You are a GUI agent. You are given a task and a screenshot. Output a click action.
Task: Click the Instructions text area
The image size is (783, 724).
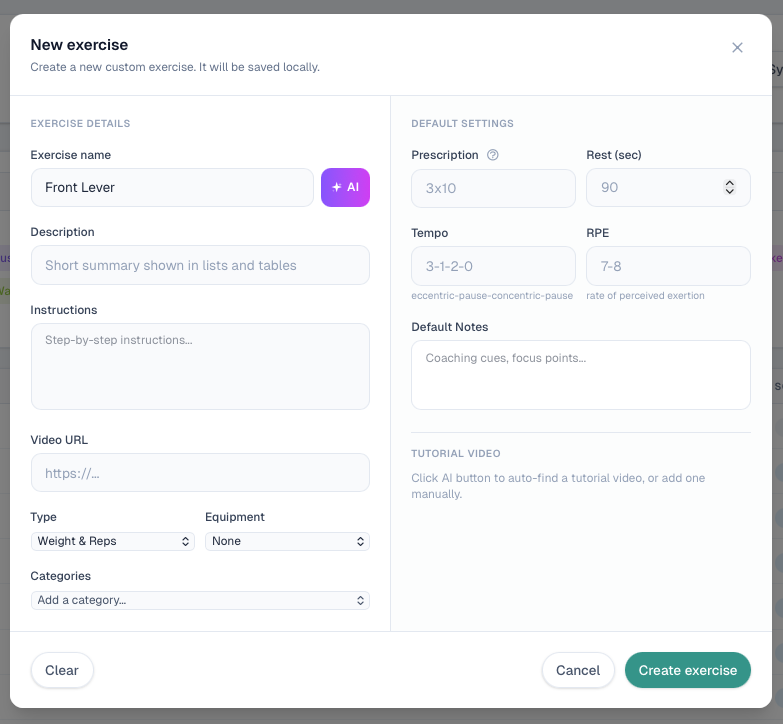coord(200,366)
